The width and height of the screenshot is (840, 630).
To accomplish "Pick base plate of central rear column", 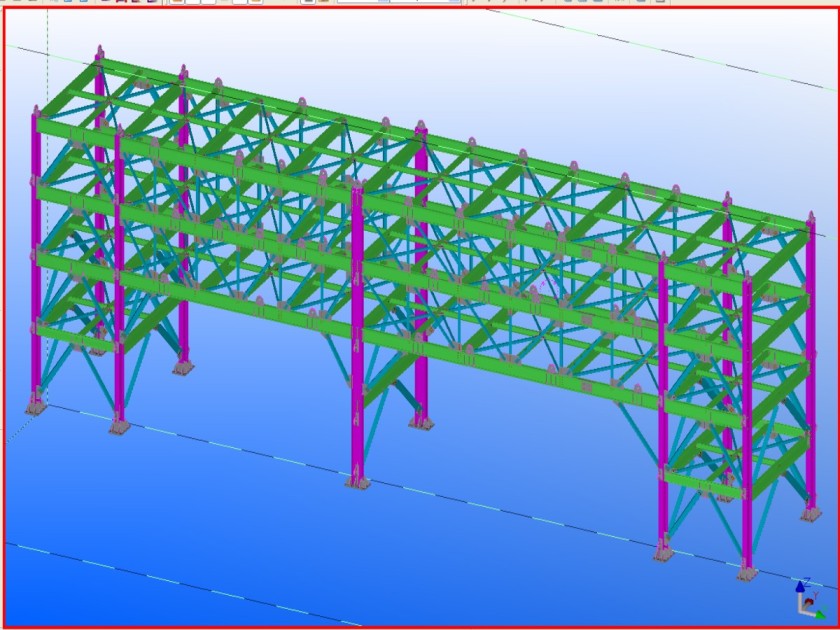I will click(421, 422).
